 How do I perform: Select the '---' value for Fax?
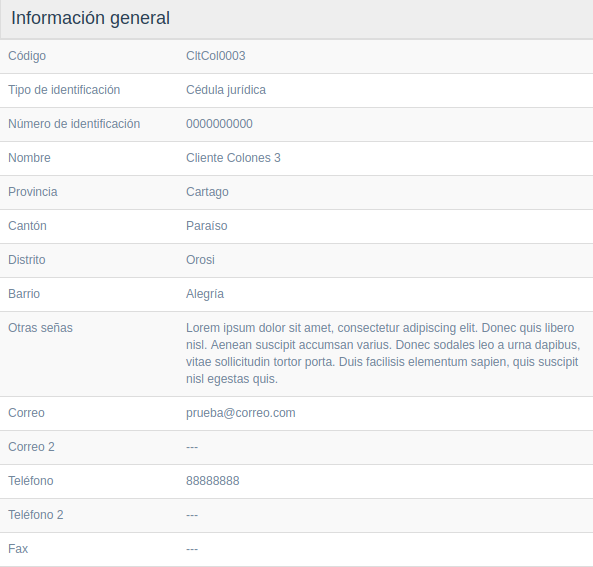[x=192, y=549]
